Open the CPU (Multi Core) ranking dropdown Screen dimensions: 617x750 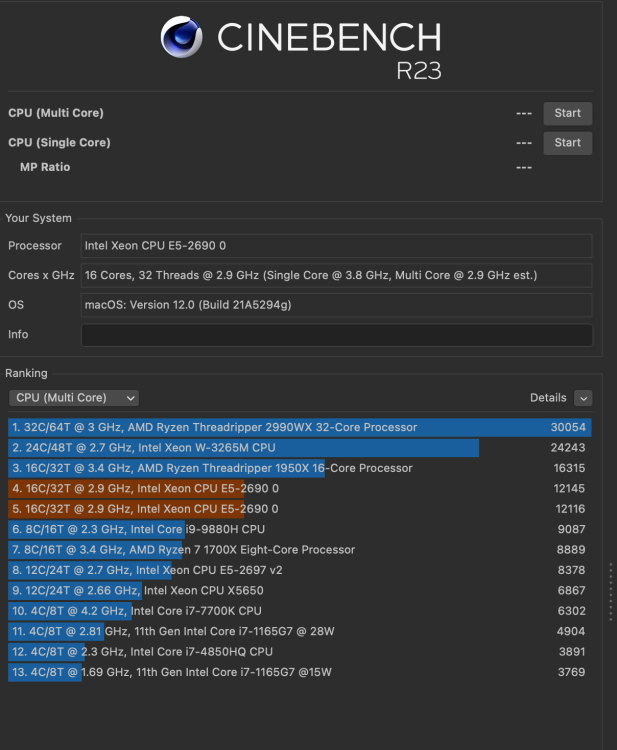(74, 398)
